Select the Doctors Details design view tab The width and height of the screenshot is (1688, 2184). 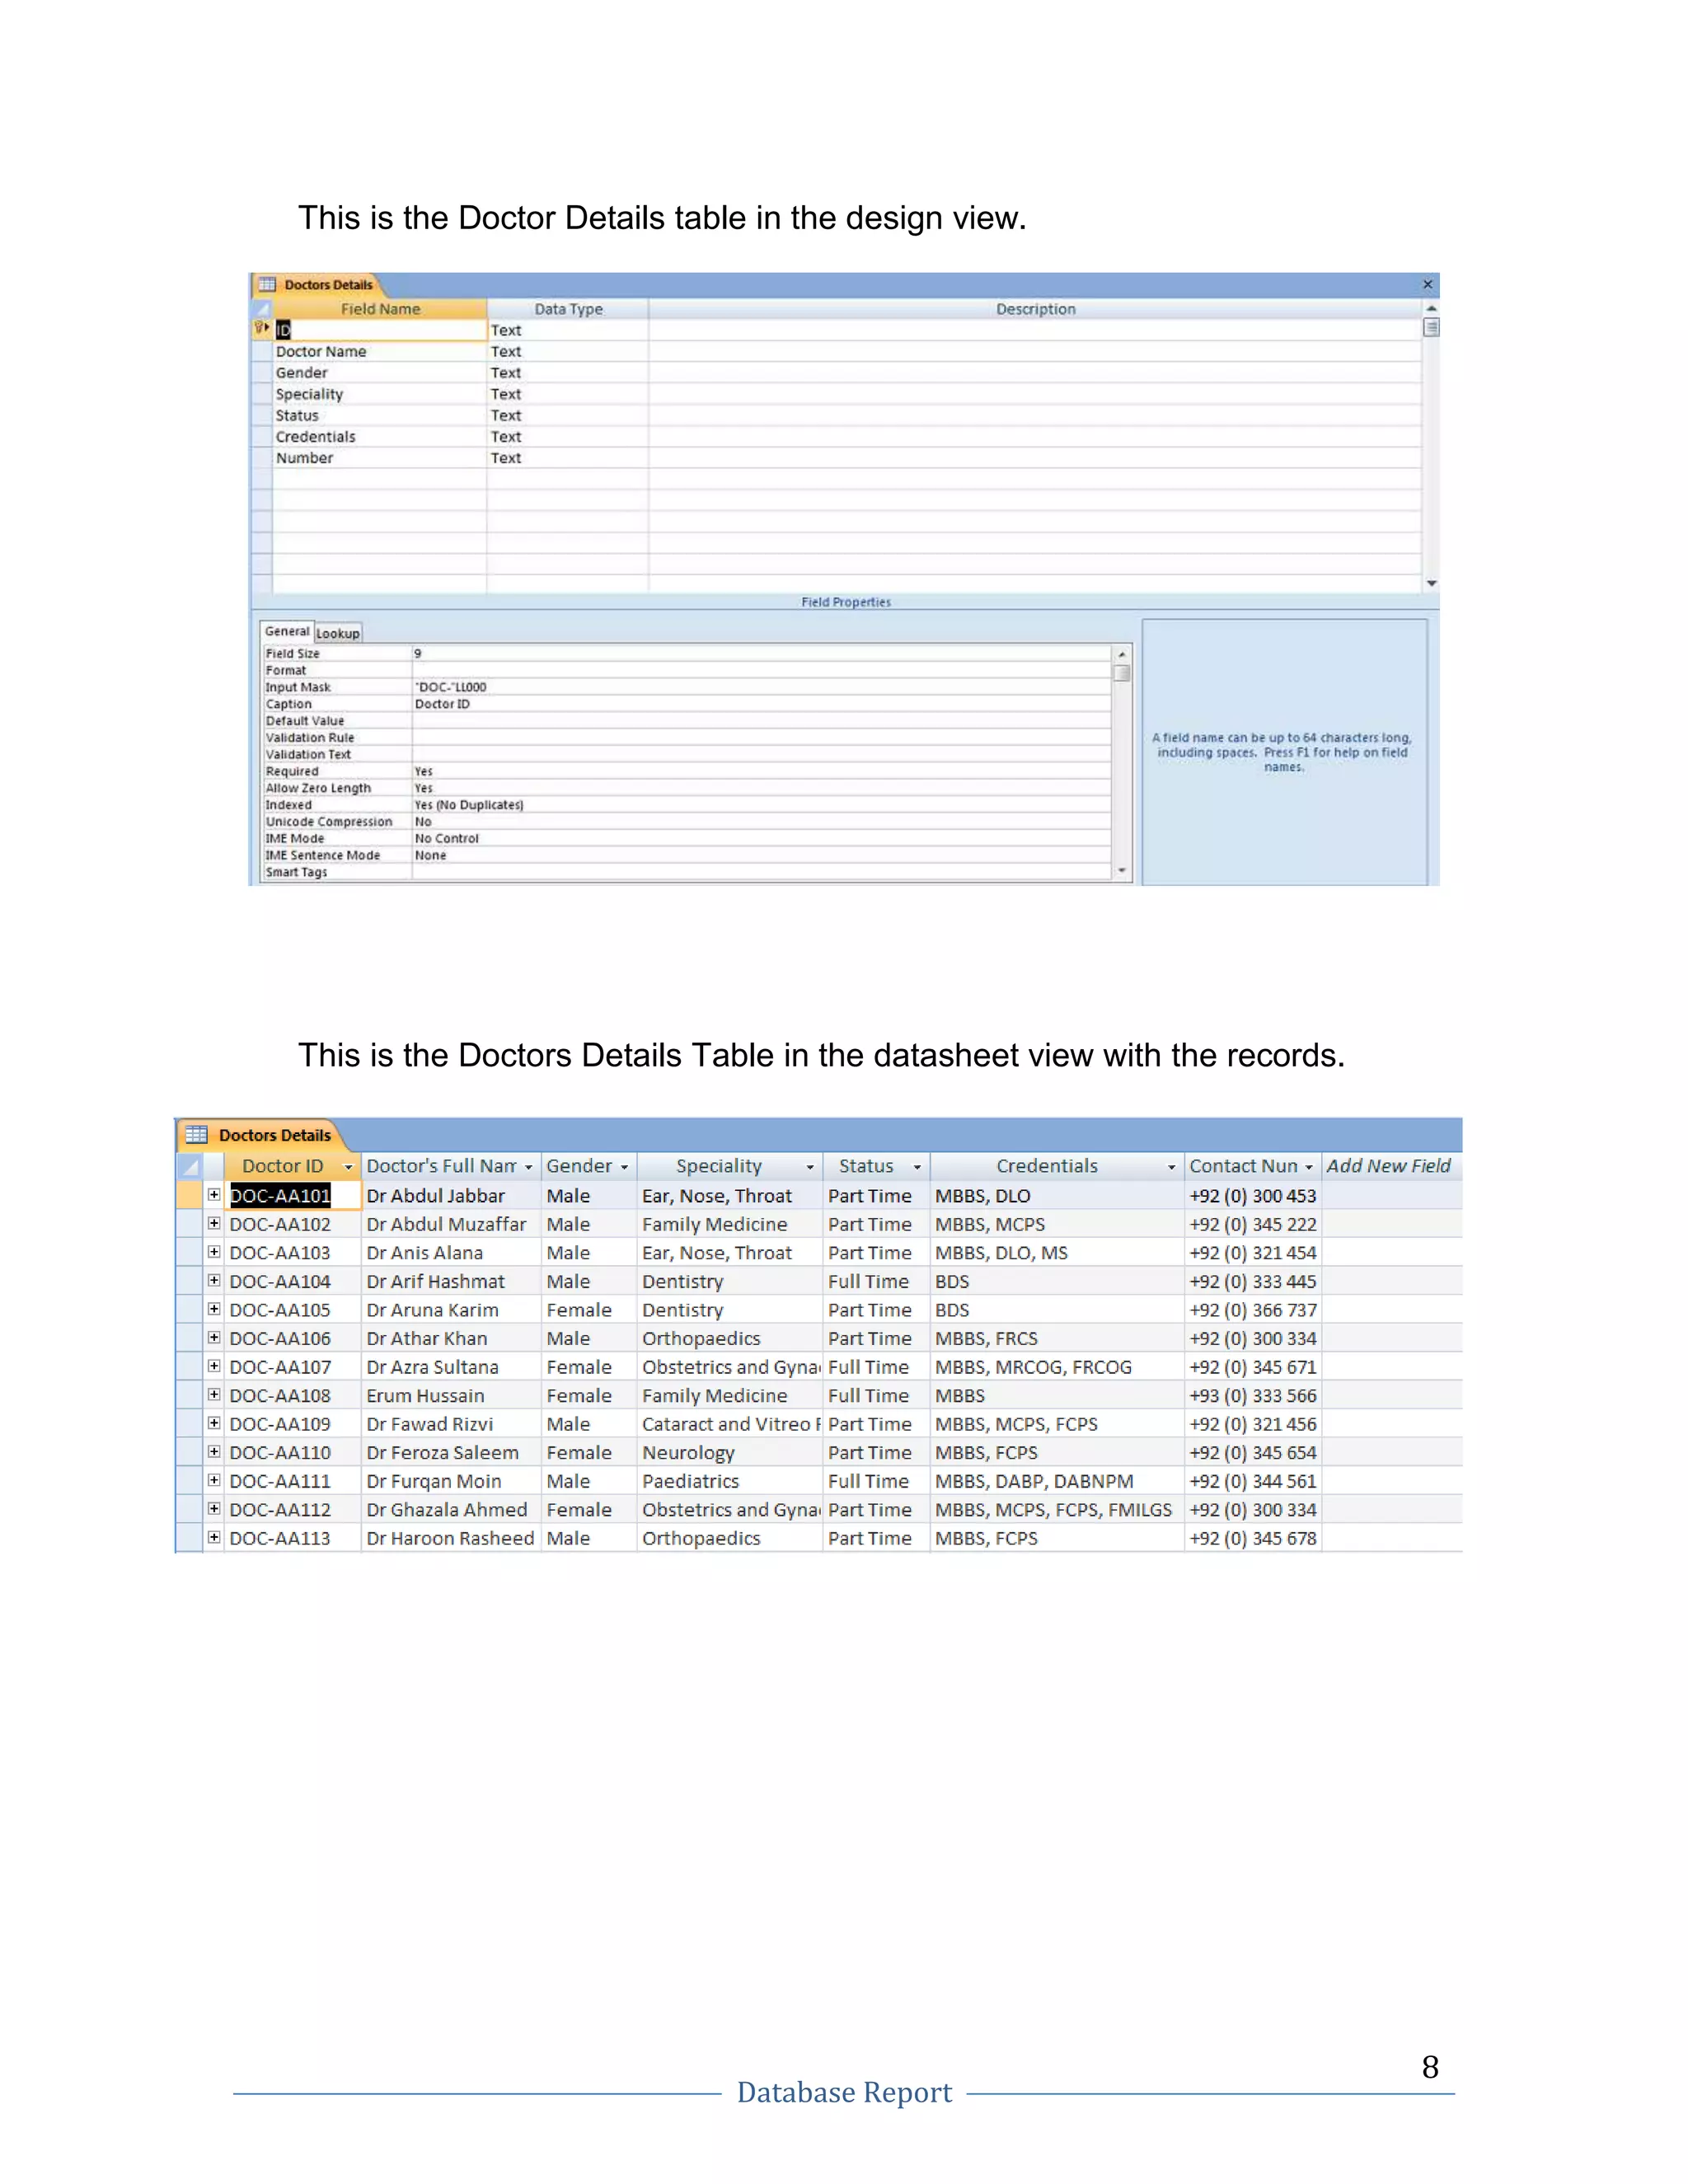(x=317, y=285)
